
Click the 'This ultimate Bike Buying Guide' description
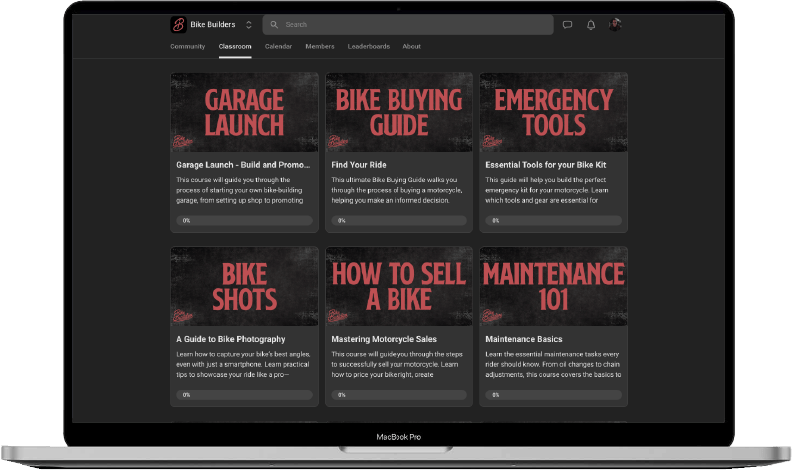pos(396,190)
